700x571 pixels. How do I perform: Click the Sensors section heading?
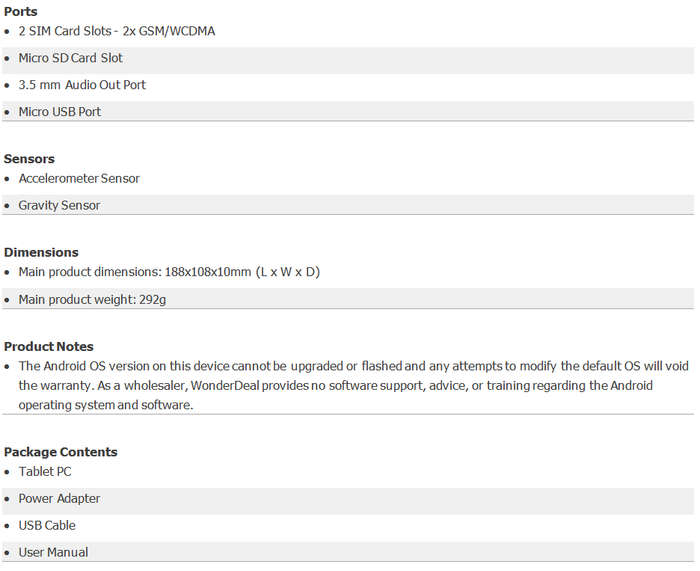point(29,159)
